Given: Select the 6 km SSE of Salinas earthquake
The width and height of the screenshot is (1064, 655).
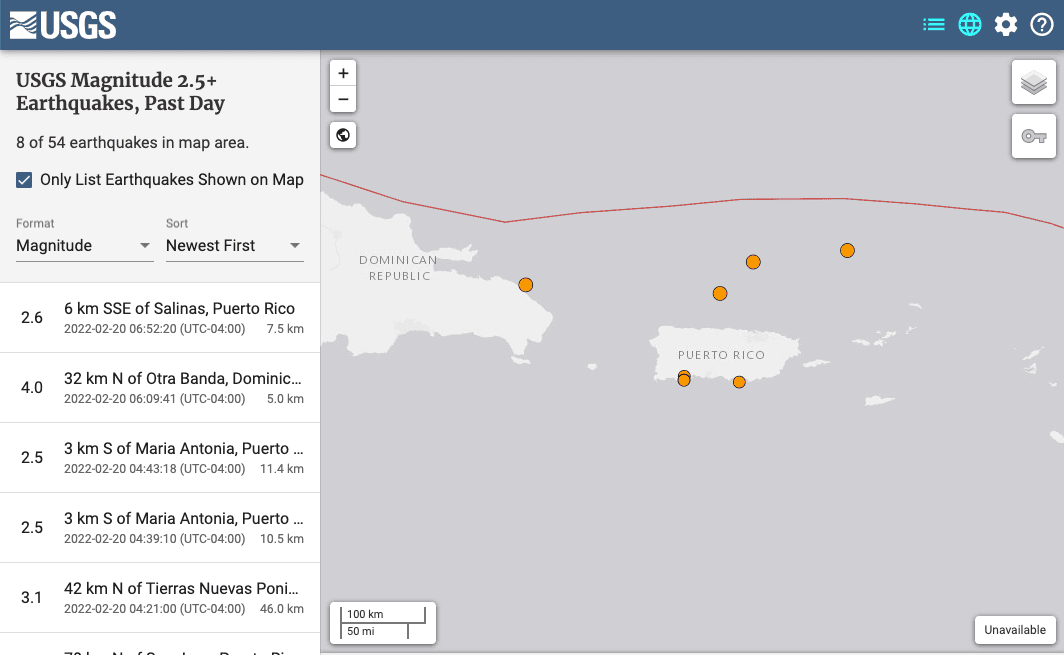Looking at the screenshot, I should coord(160,318).
